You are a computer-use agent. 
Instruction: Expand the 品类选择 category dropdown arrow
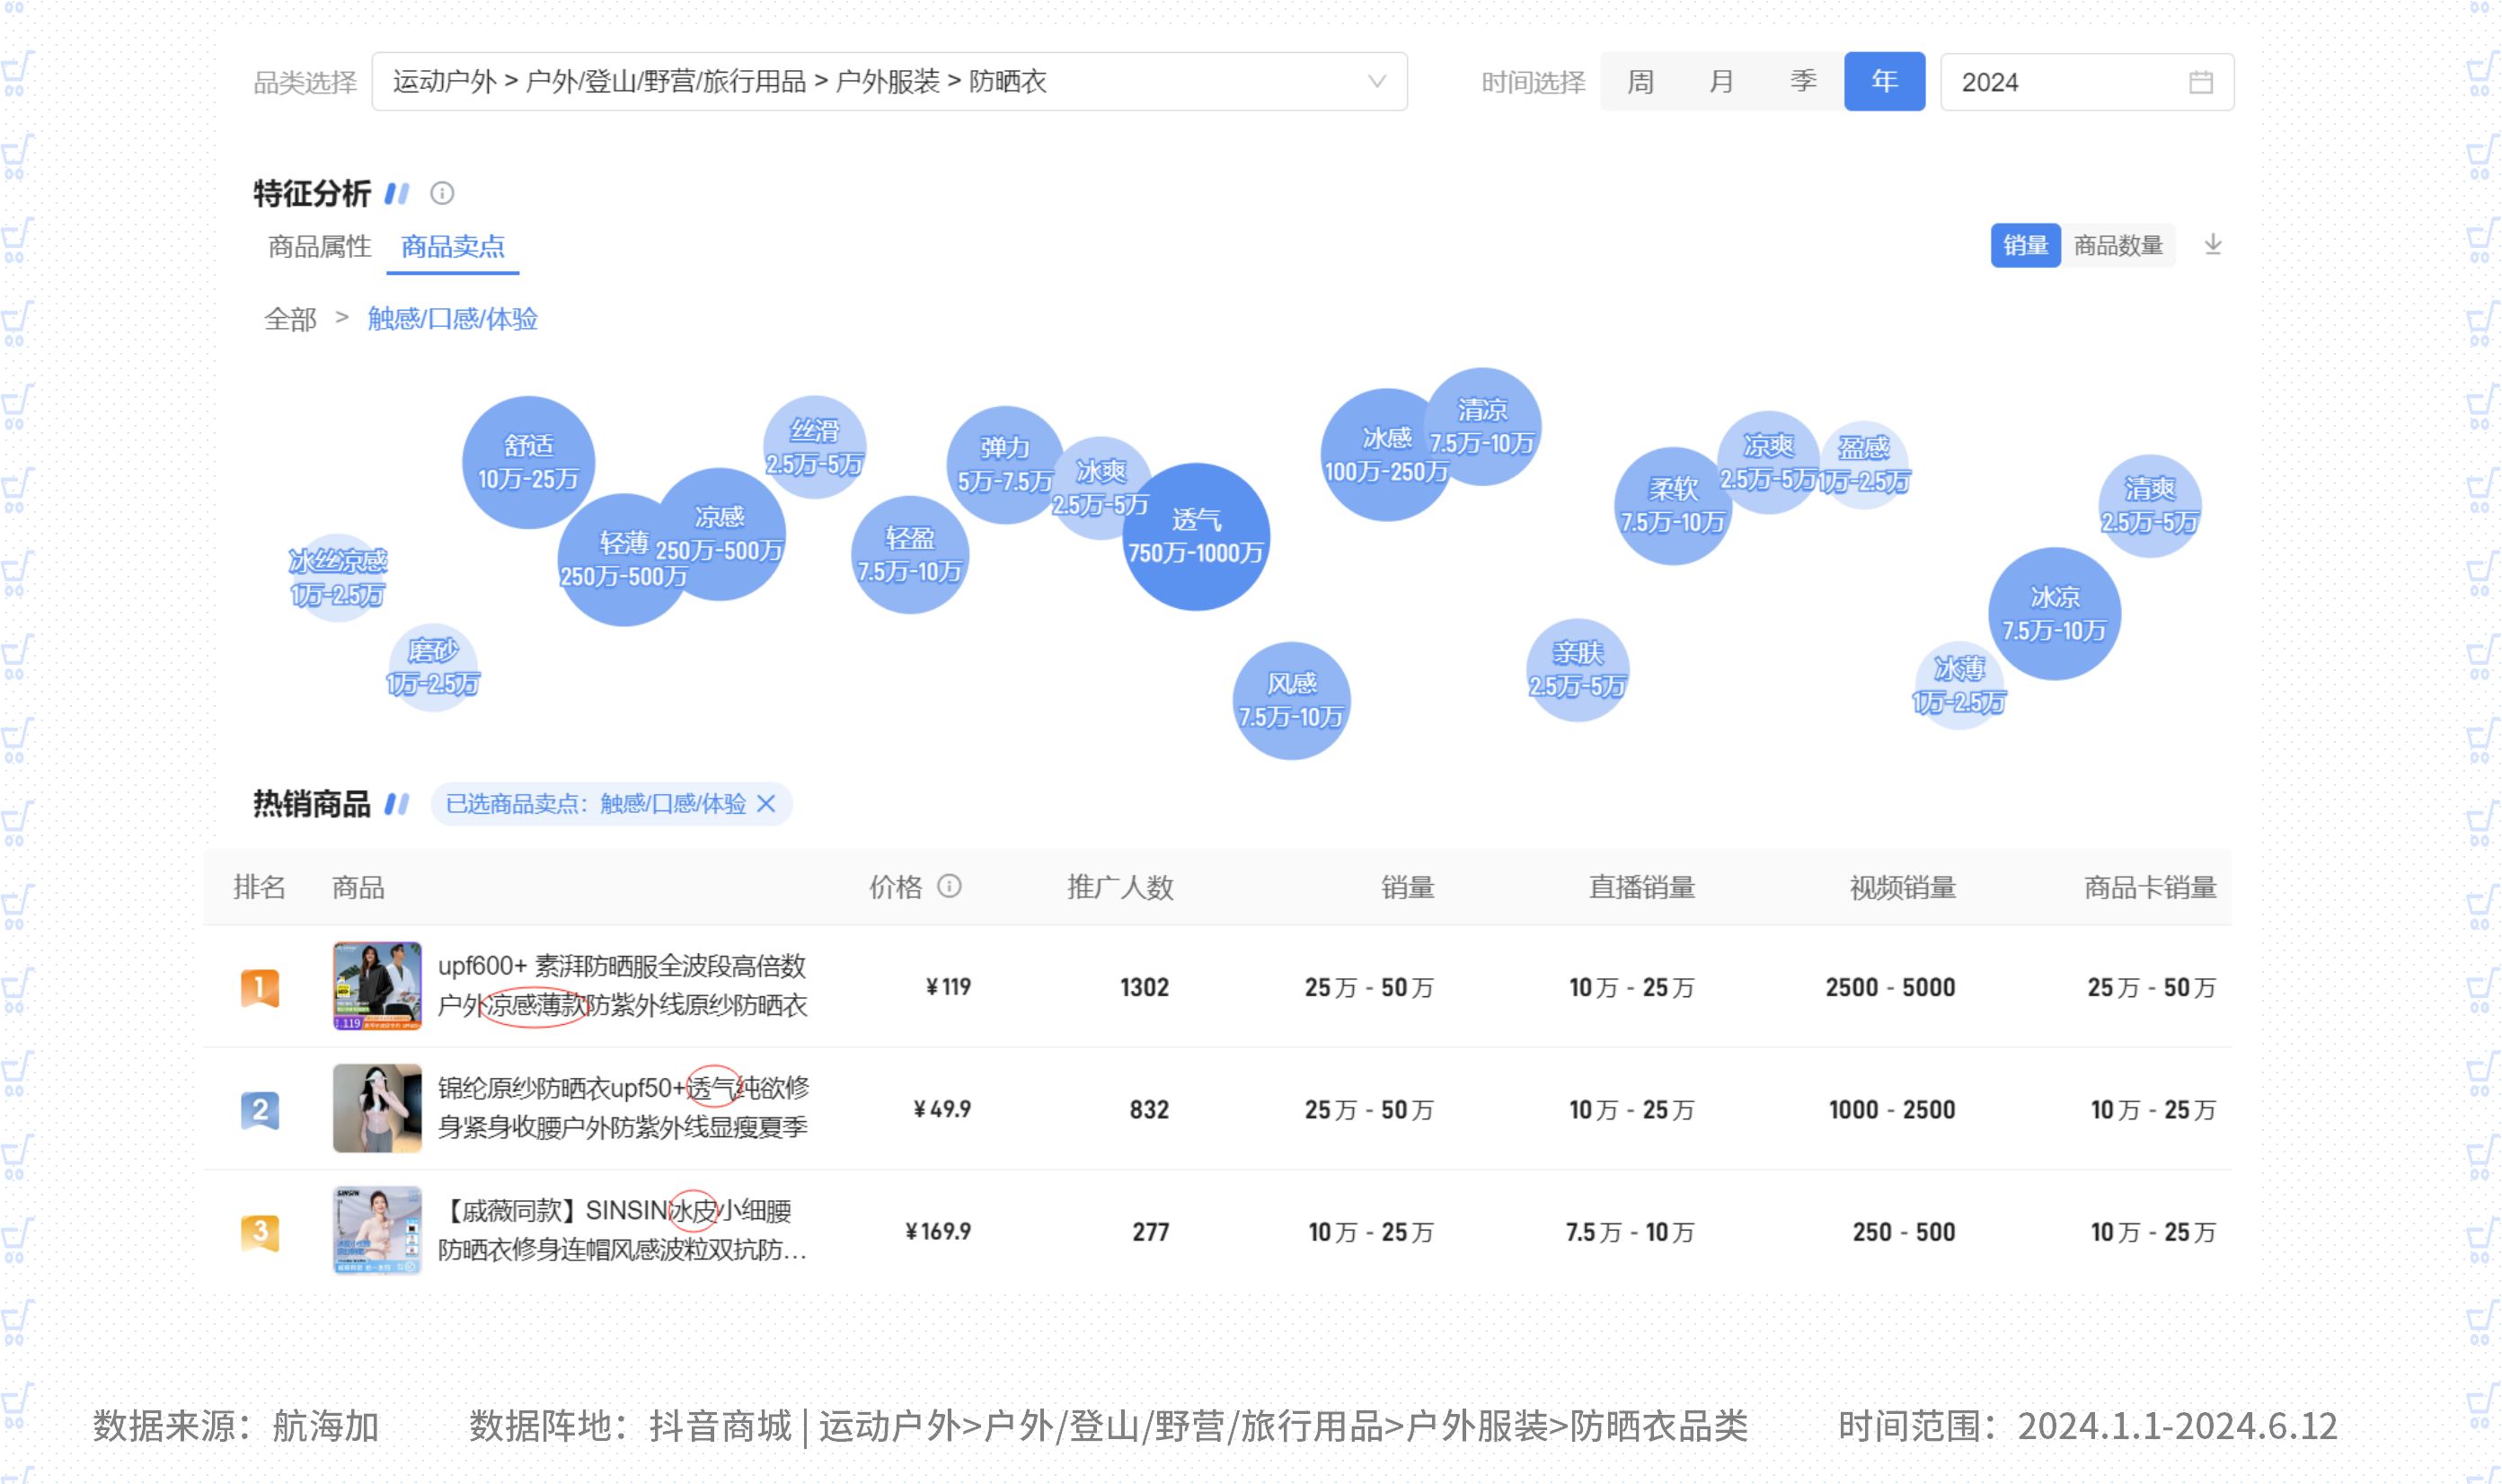point(1377,82)
